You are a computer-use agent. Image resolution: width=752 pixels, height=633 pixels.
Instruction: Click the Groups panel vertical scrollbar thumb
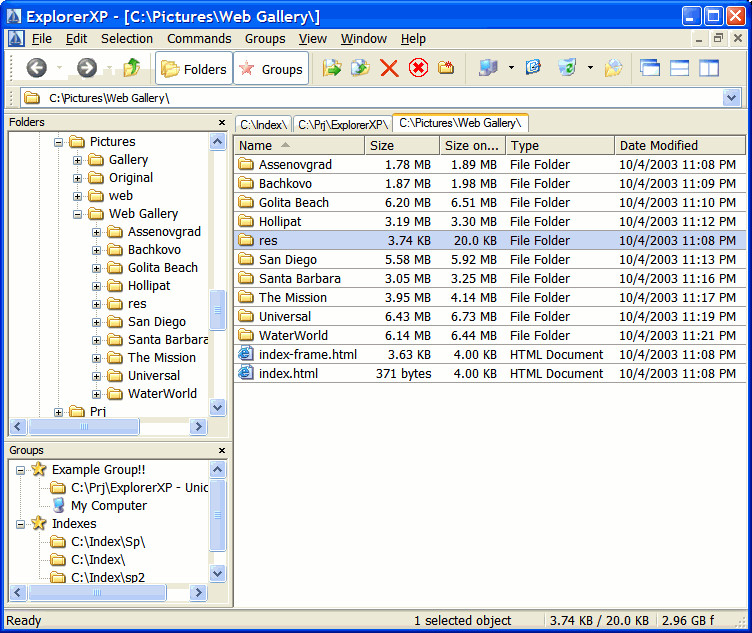click(x=217, y=516)
